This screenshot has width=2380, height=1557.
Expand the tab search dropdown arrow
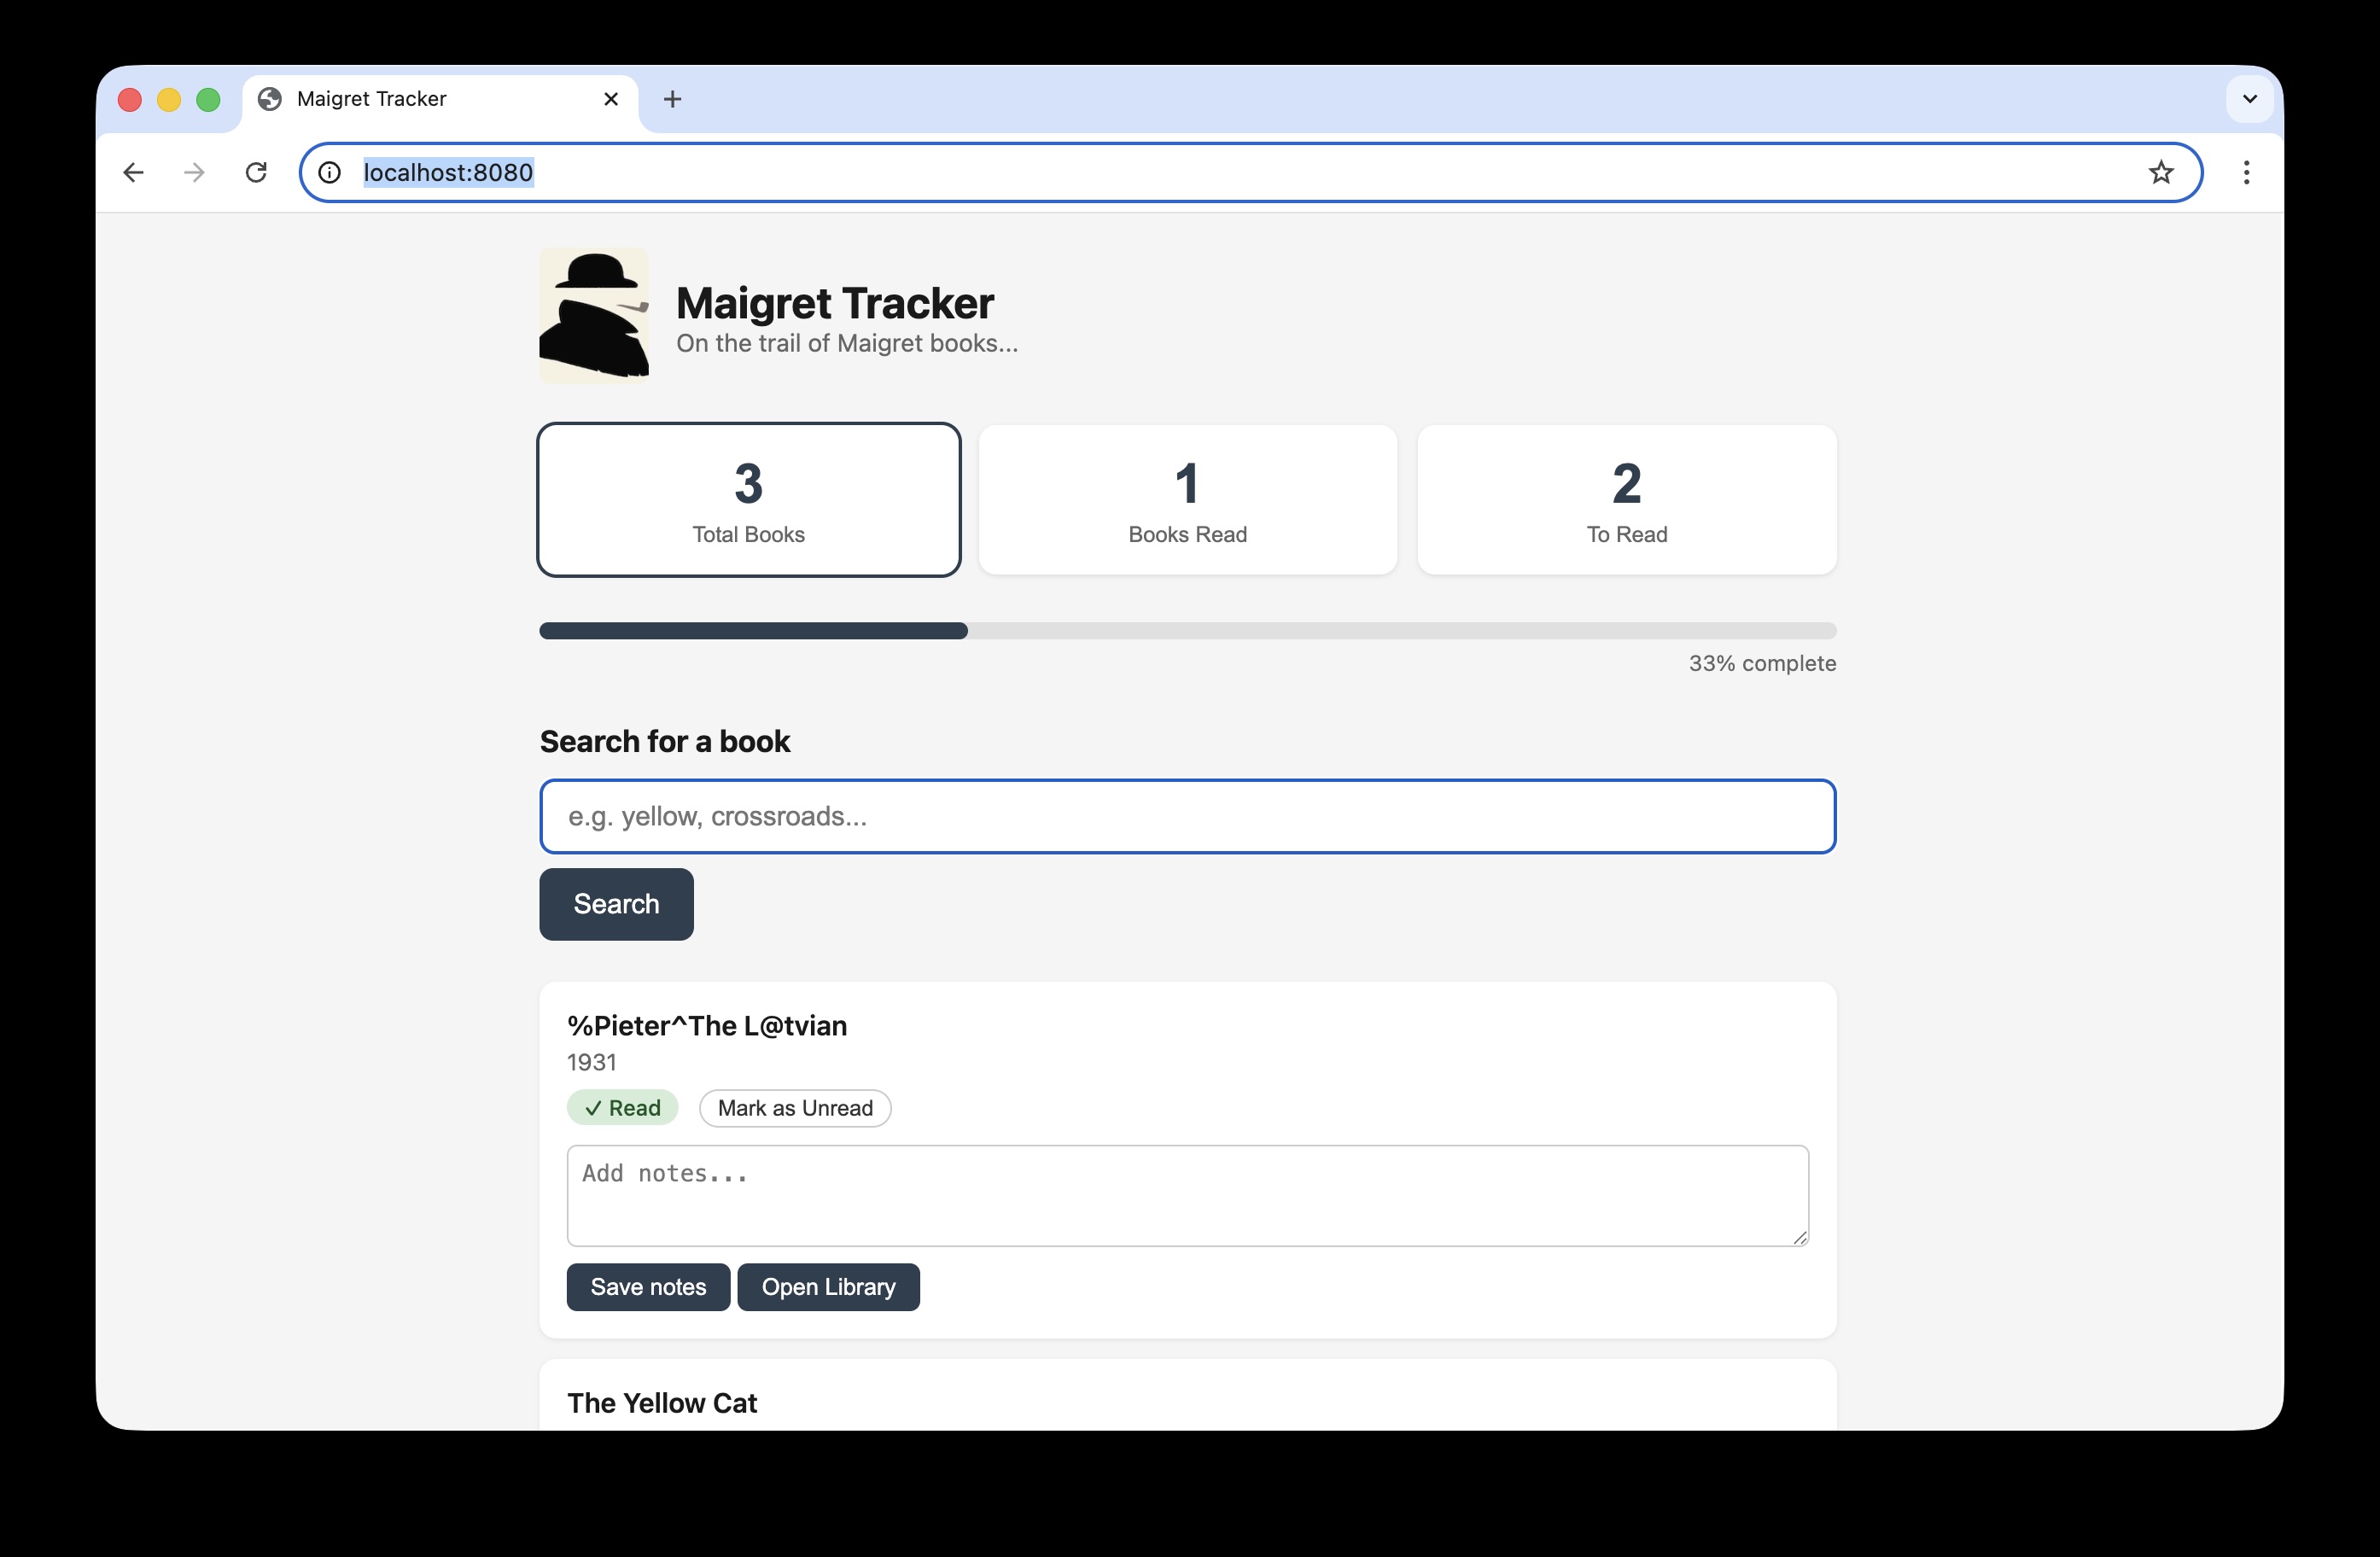pos(2250,99)
